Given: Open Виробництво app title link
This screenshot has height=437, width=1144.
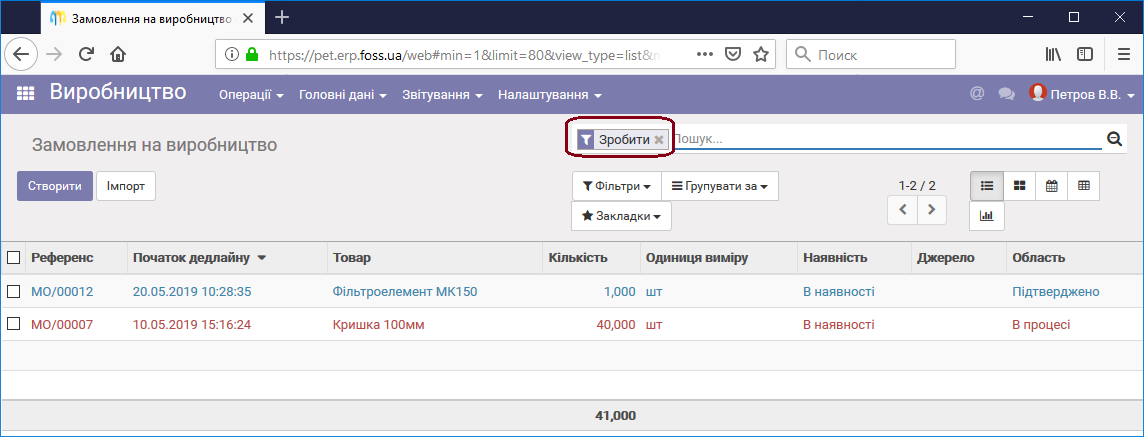Looking at the screenshot, I should click(x=118, y=92).
